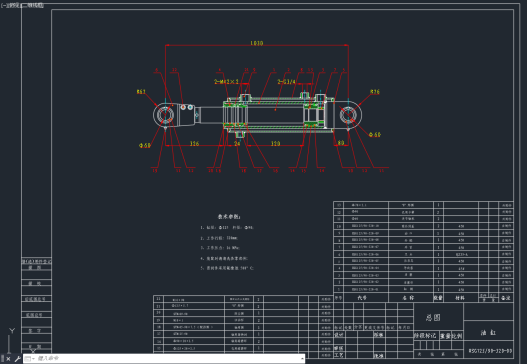Select the 320 stroke dimension text

(276, 144)
